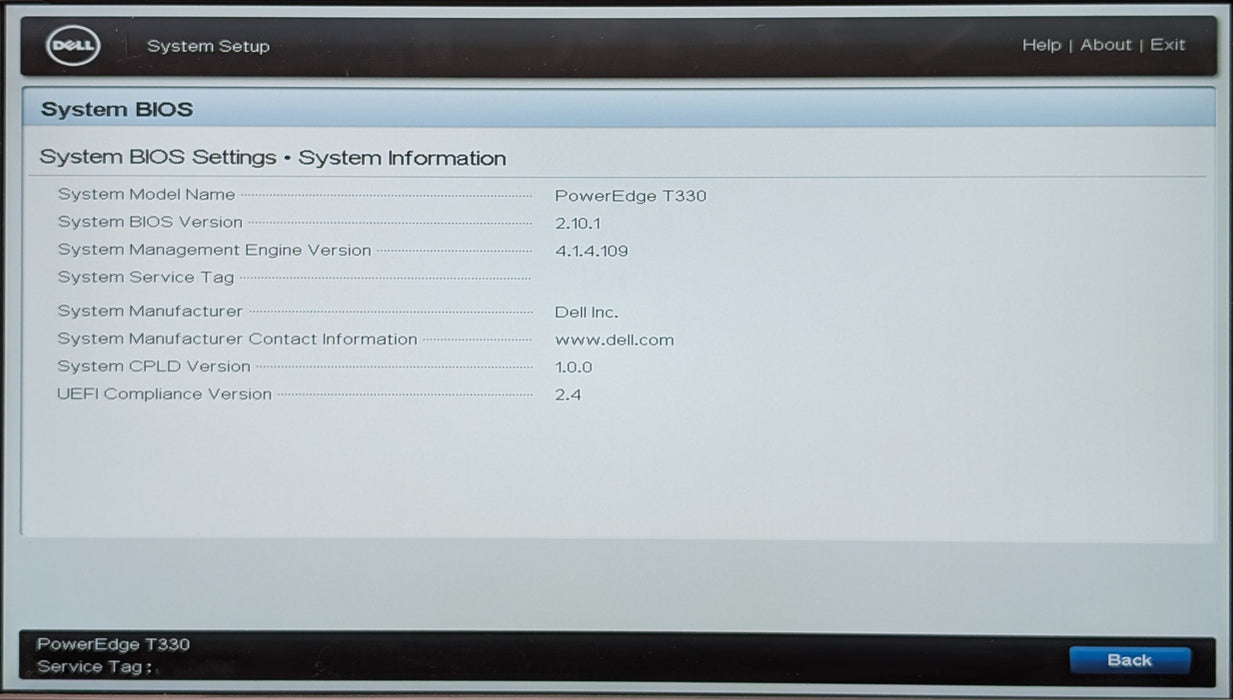Click CPLD version value 1.0.0
The width and height of the screenshot is (1233, 700).
[573, 367]
